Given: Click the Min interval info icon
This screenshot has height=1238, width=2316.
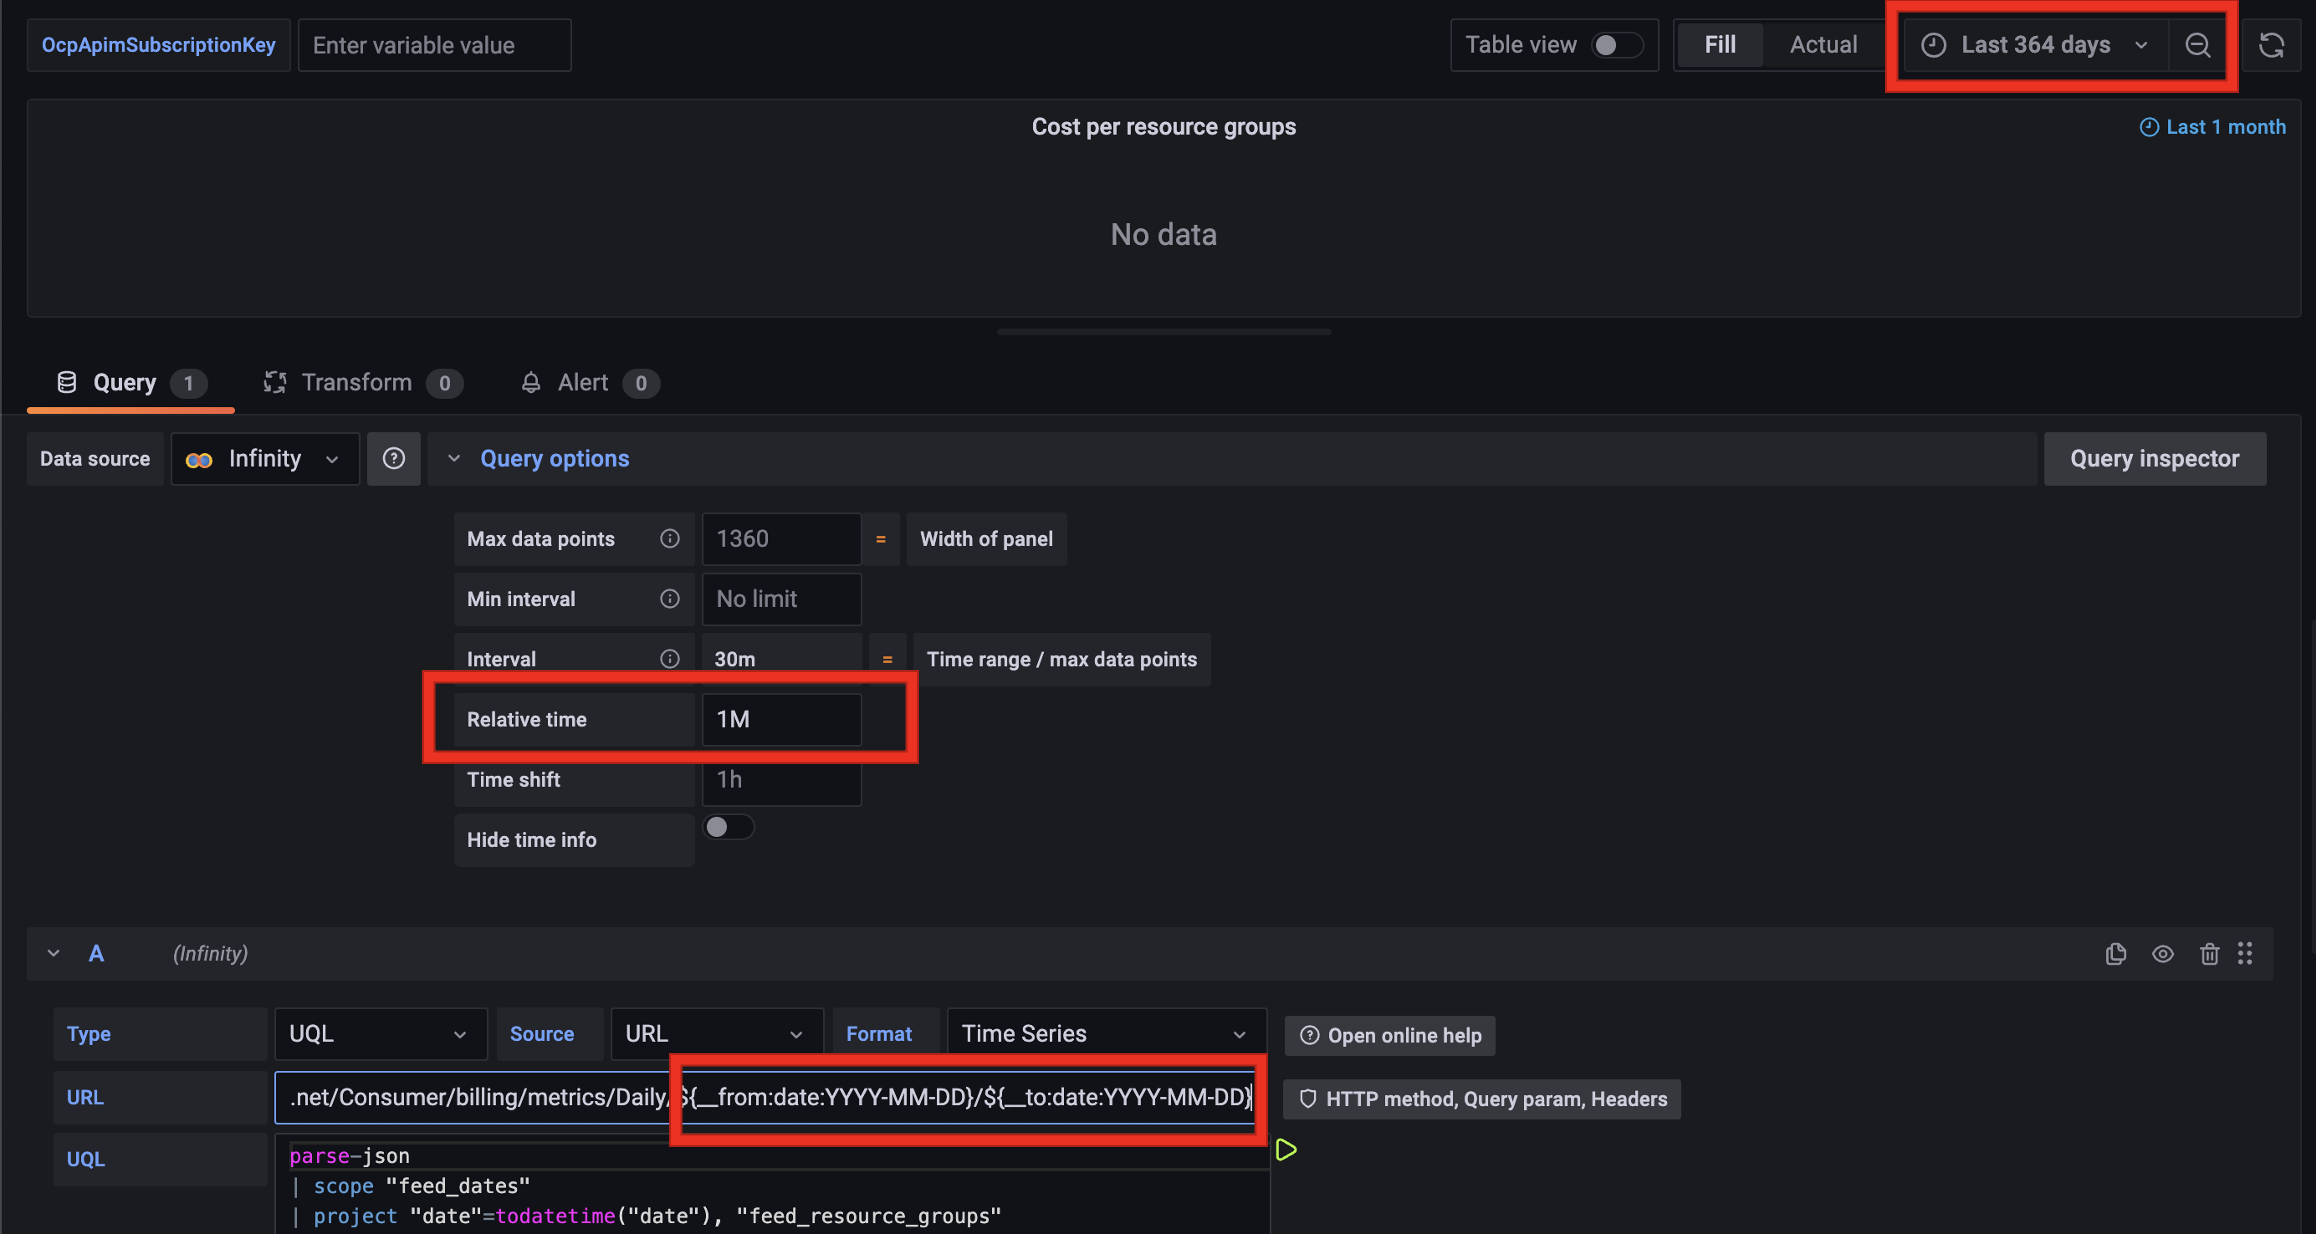Looking at the screenshot, I should click(669, 599).
